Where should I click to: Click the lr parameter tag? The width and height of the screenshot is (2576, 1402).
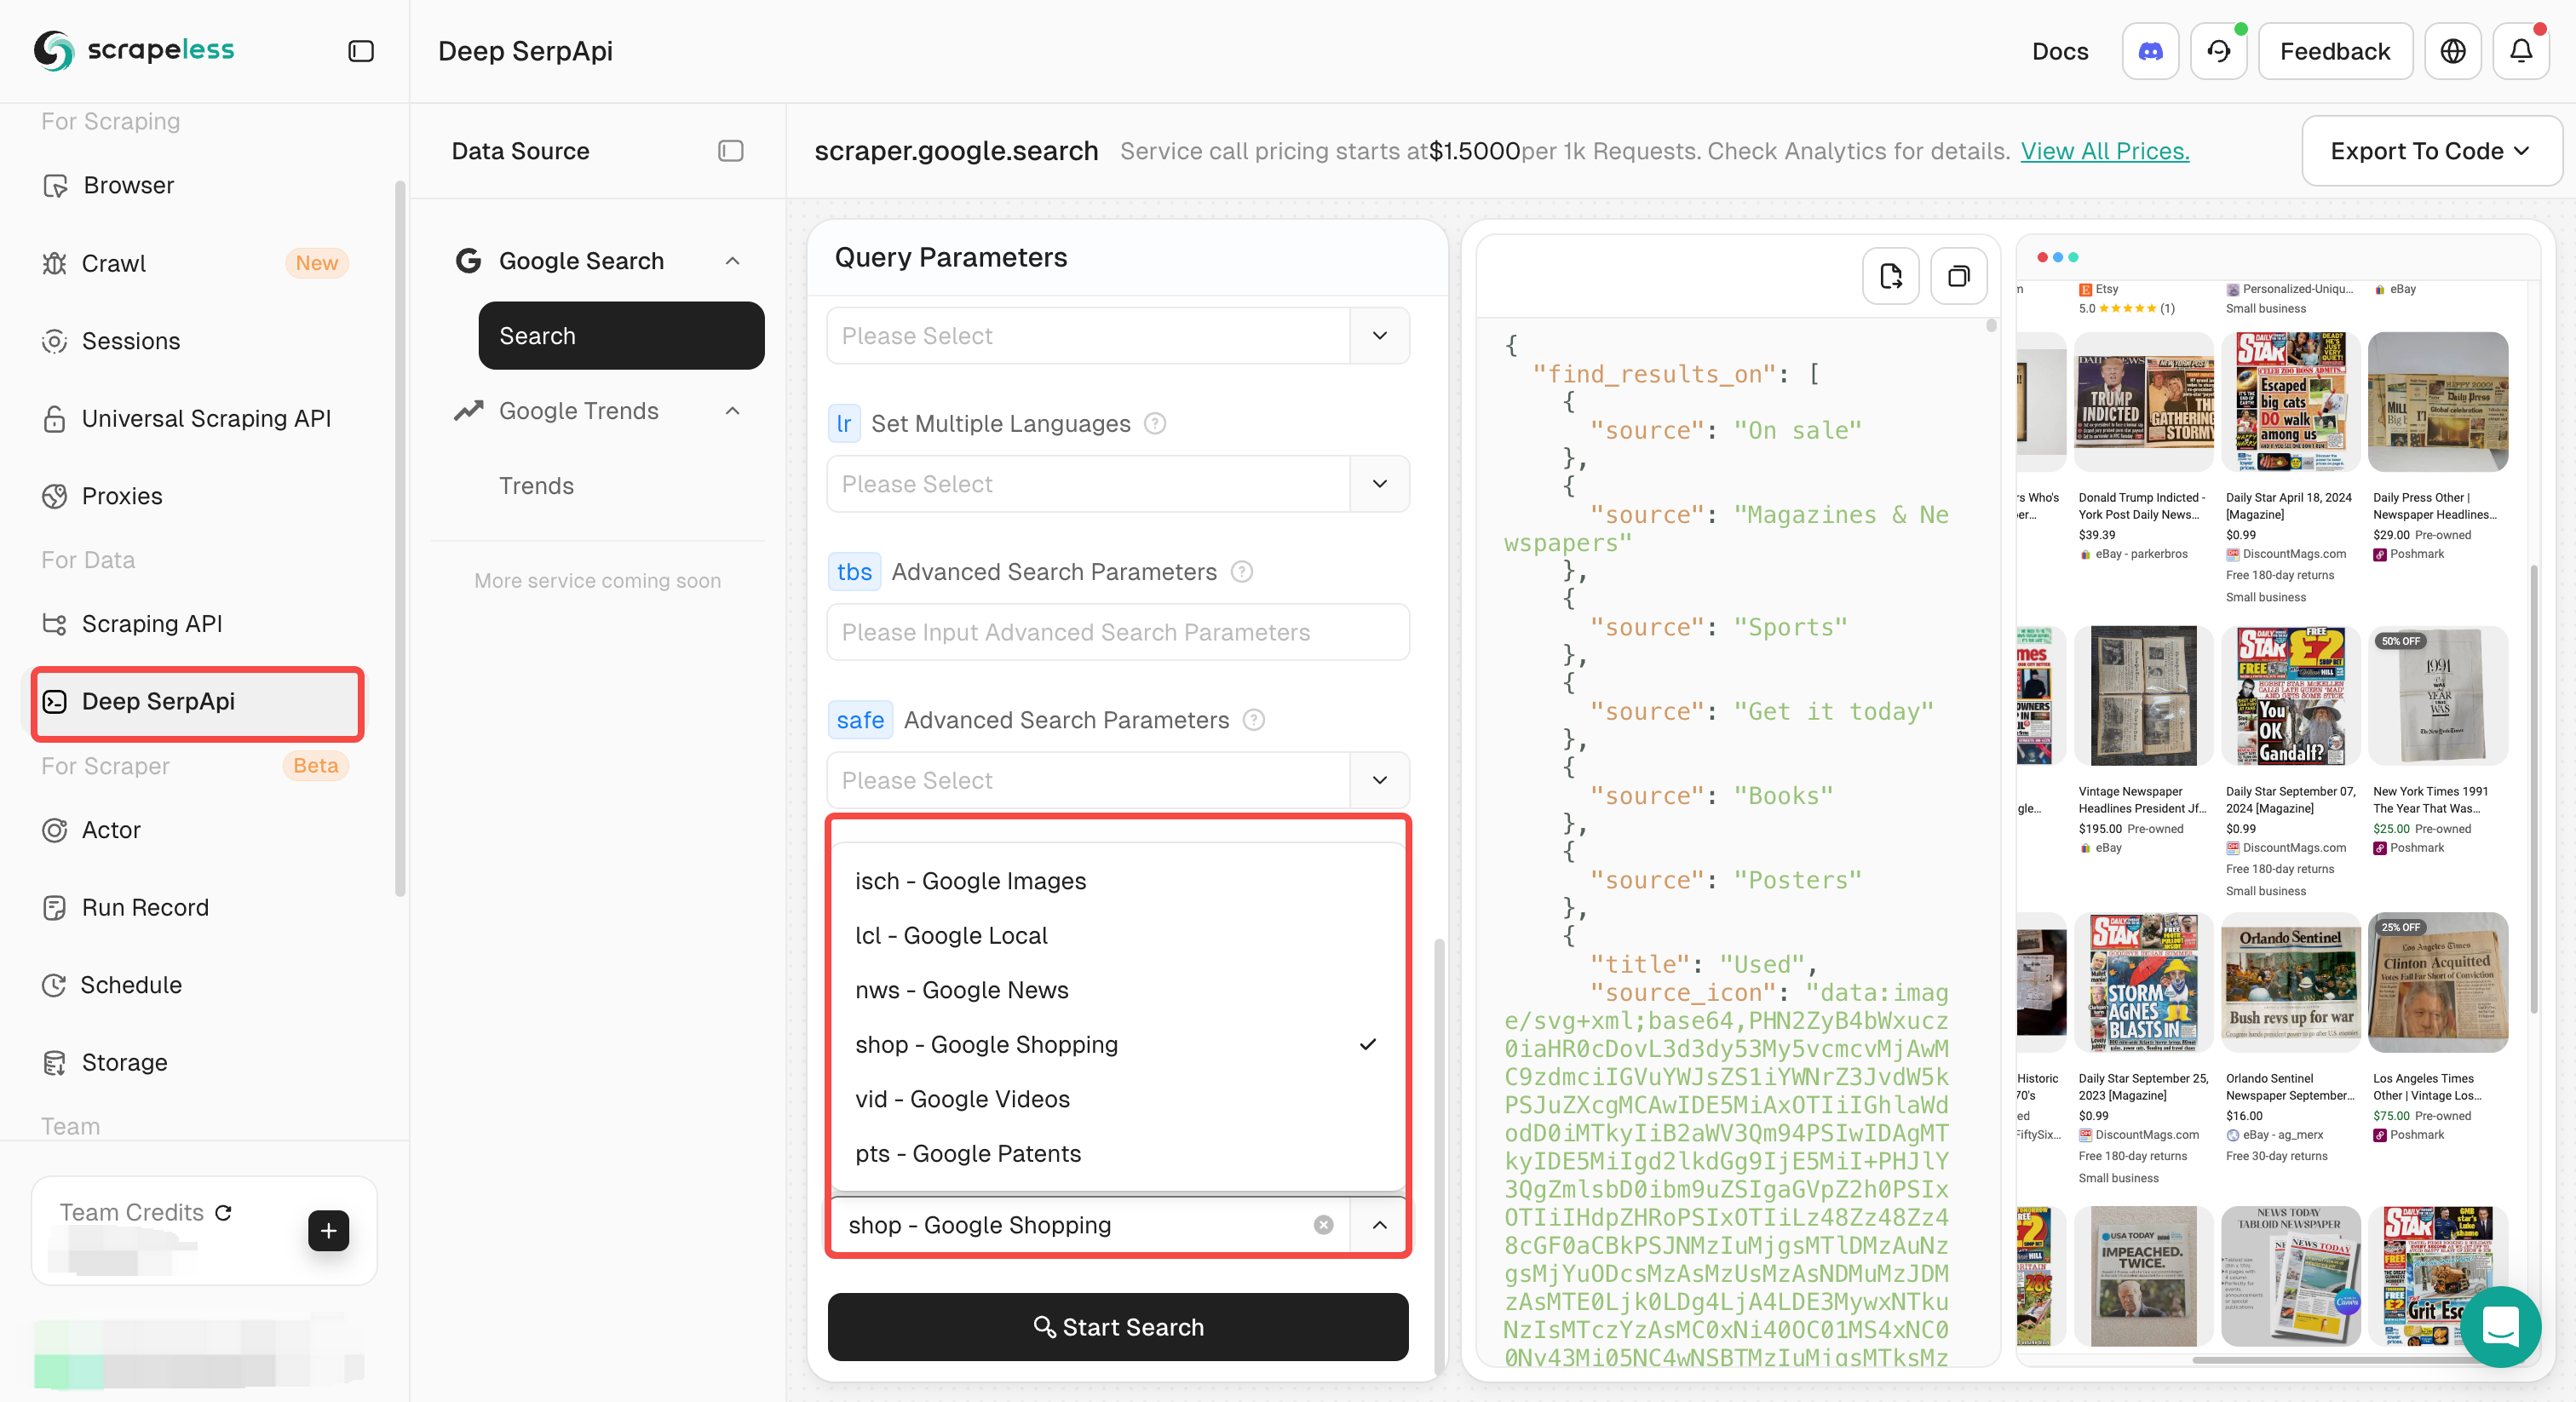[x=844, y=424]
